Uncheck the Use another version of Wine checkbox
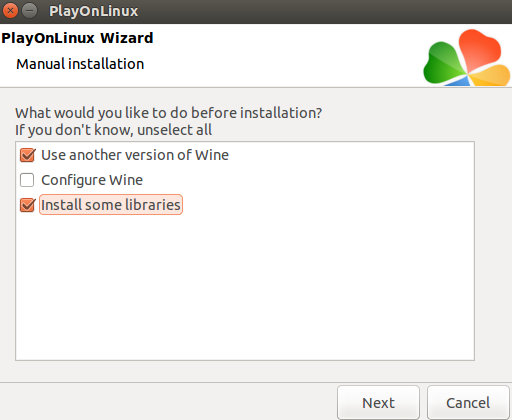This screenshot has height=420, width=512. 27,155
